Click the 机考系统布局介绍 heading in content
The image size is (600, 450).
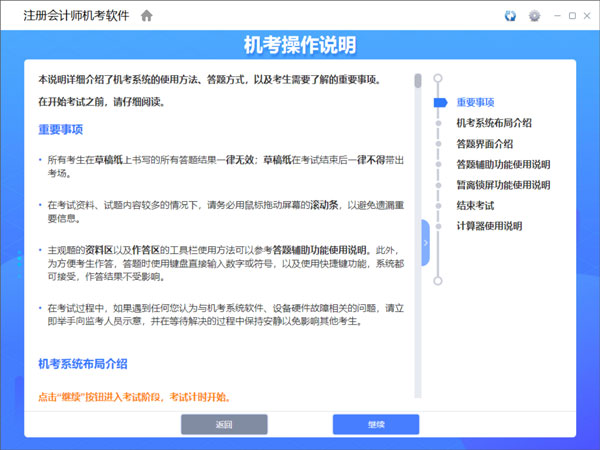pos(83,364)
